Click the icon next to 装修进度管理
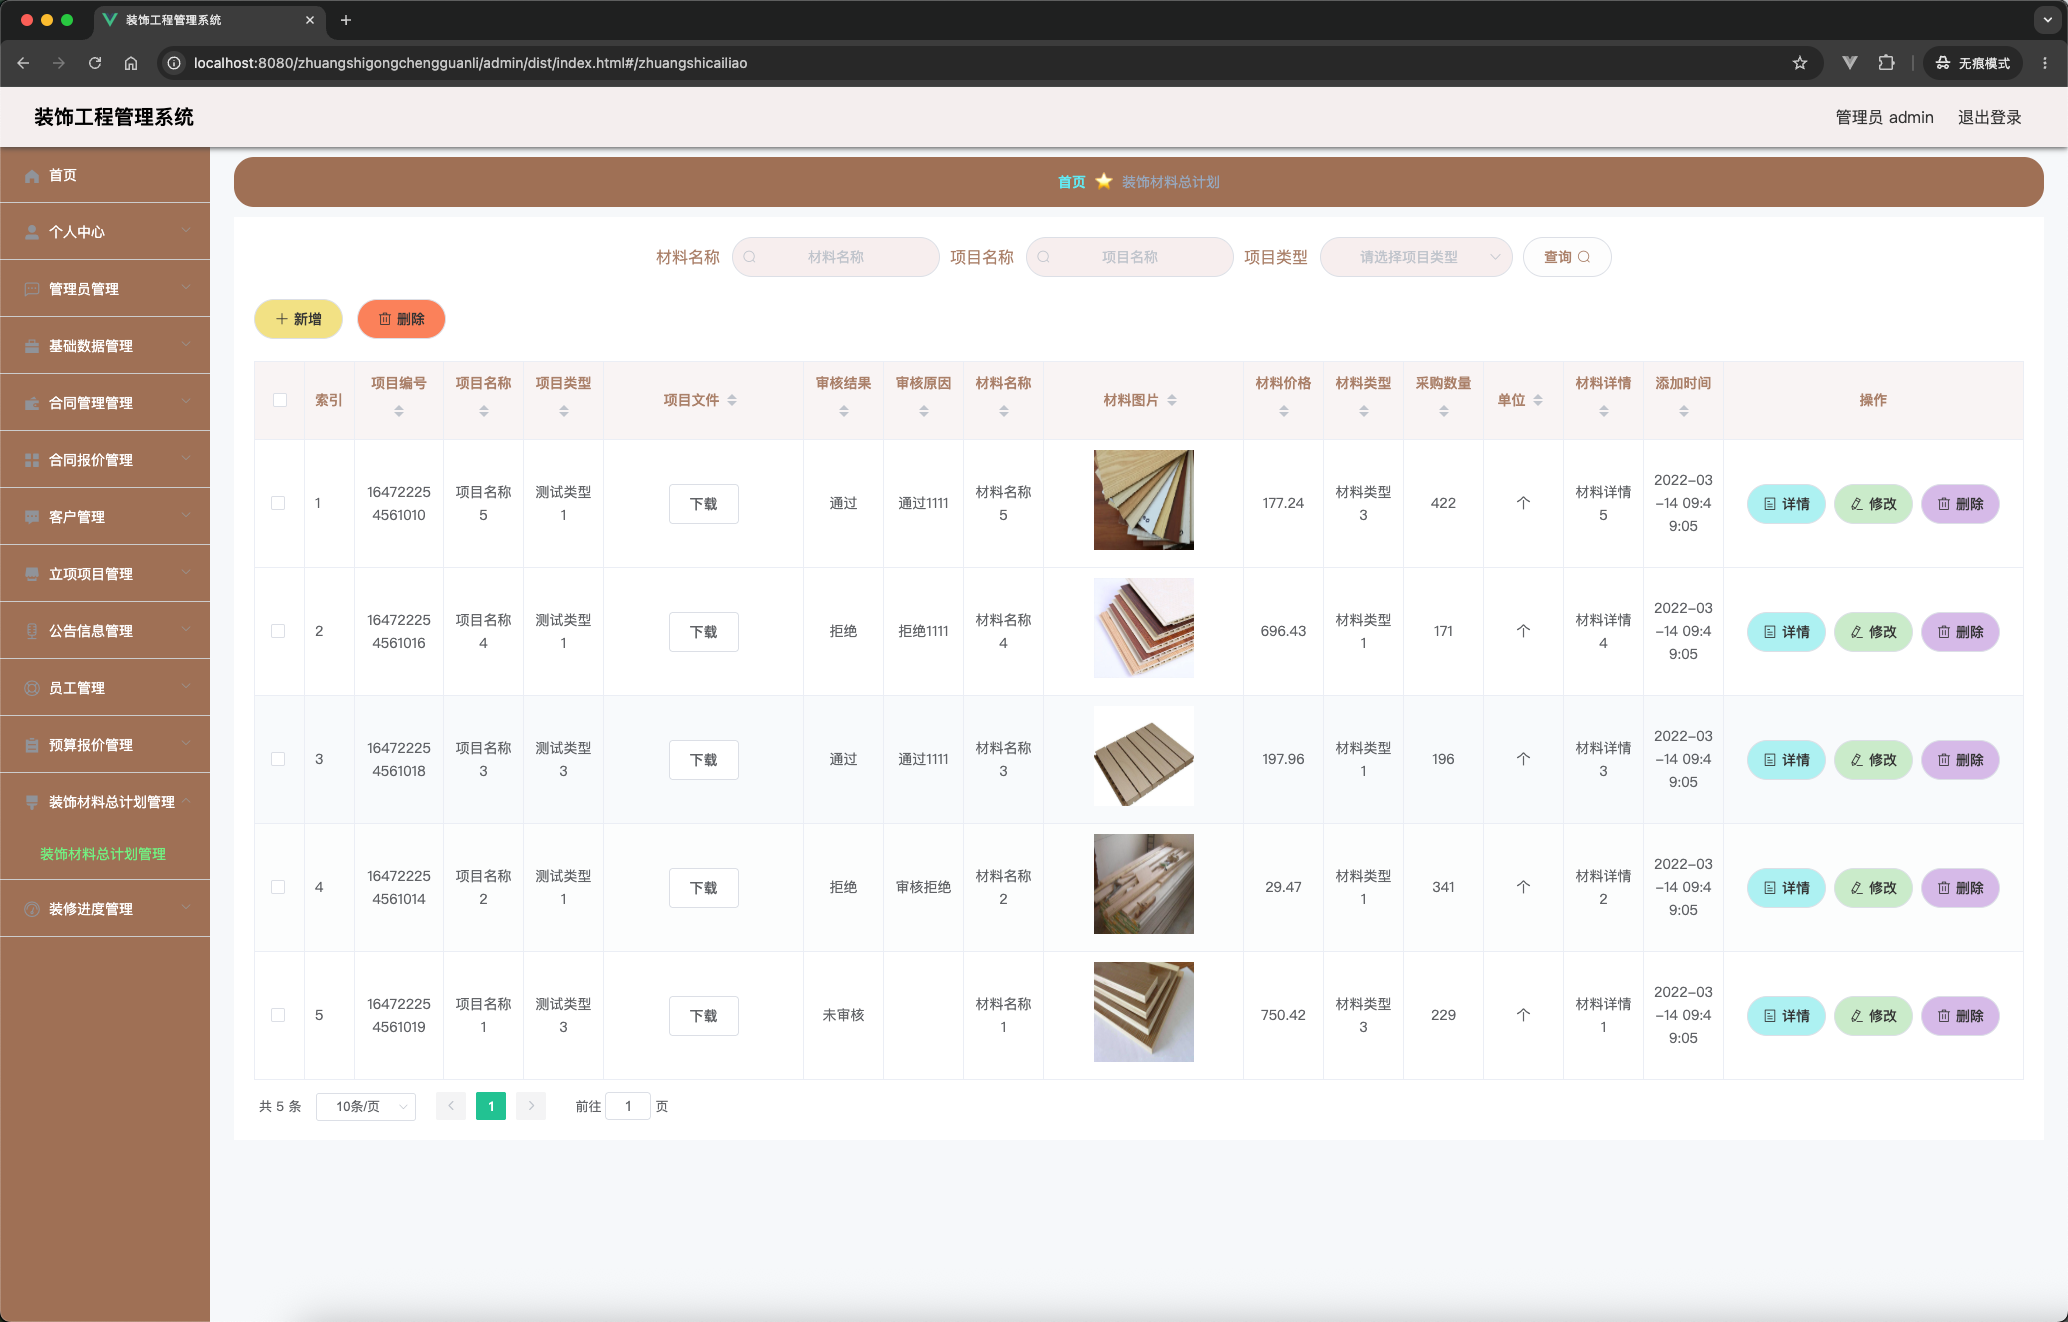 click(x=32, y=909)
